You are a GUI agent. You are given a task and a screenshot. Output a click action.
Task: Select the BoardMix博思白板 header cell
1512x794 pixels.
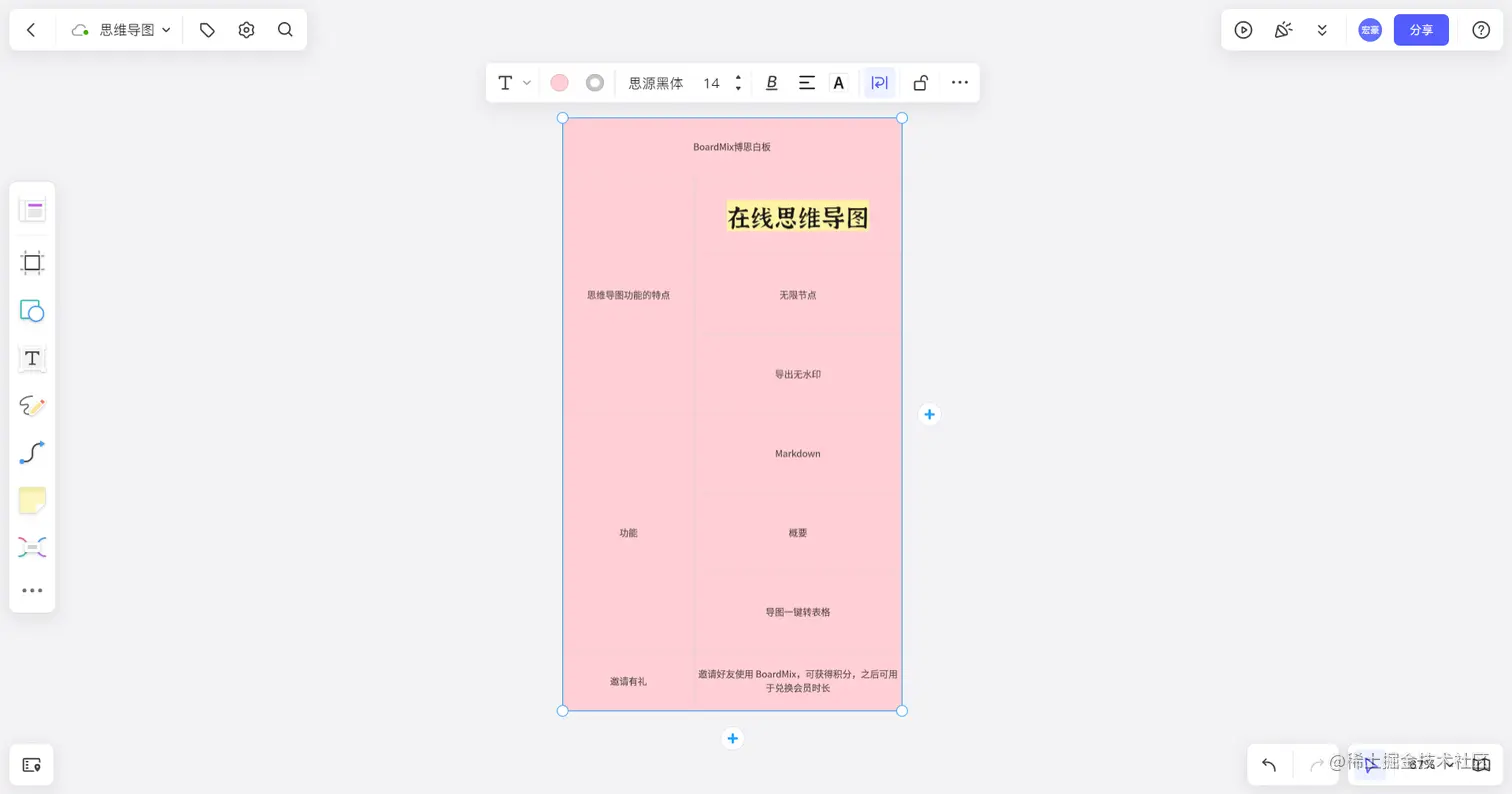732,147
